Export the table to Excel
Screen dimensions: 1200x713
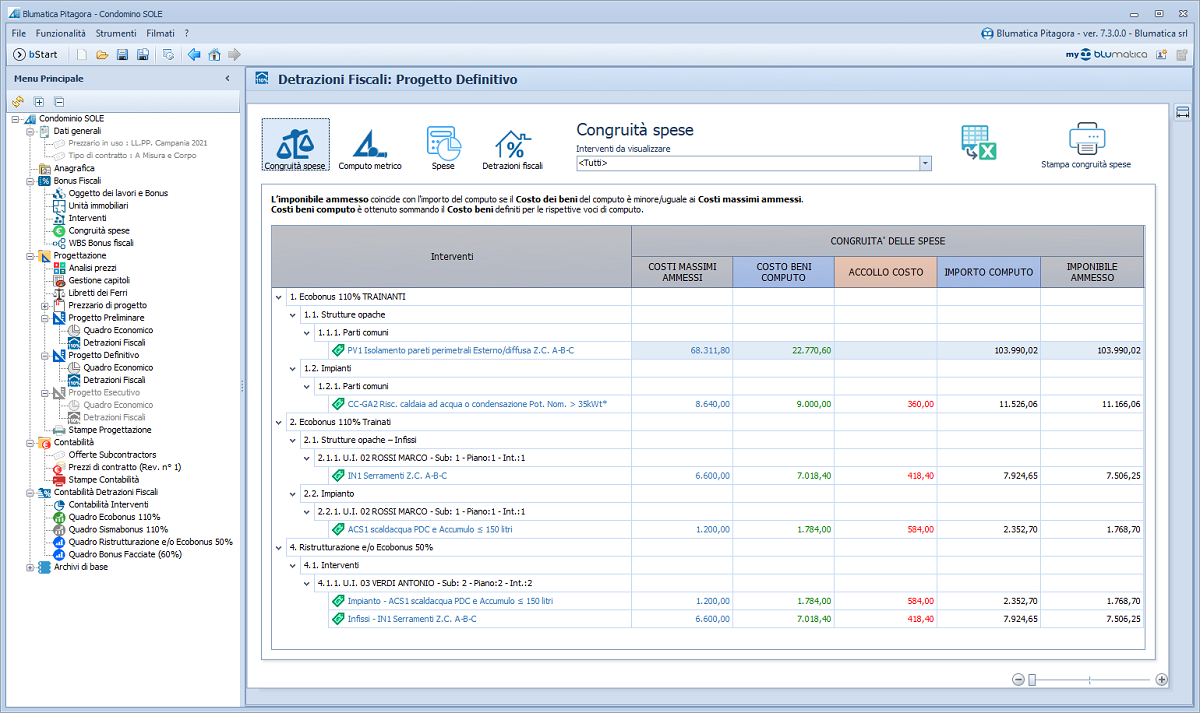977,144
